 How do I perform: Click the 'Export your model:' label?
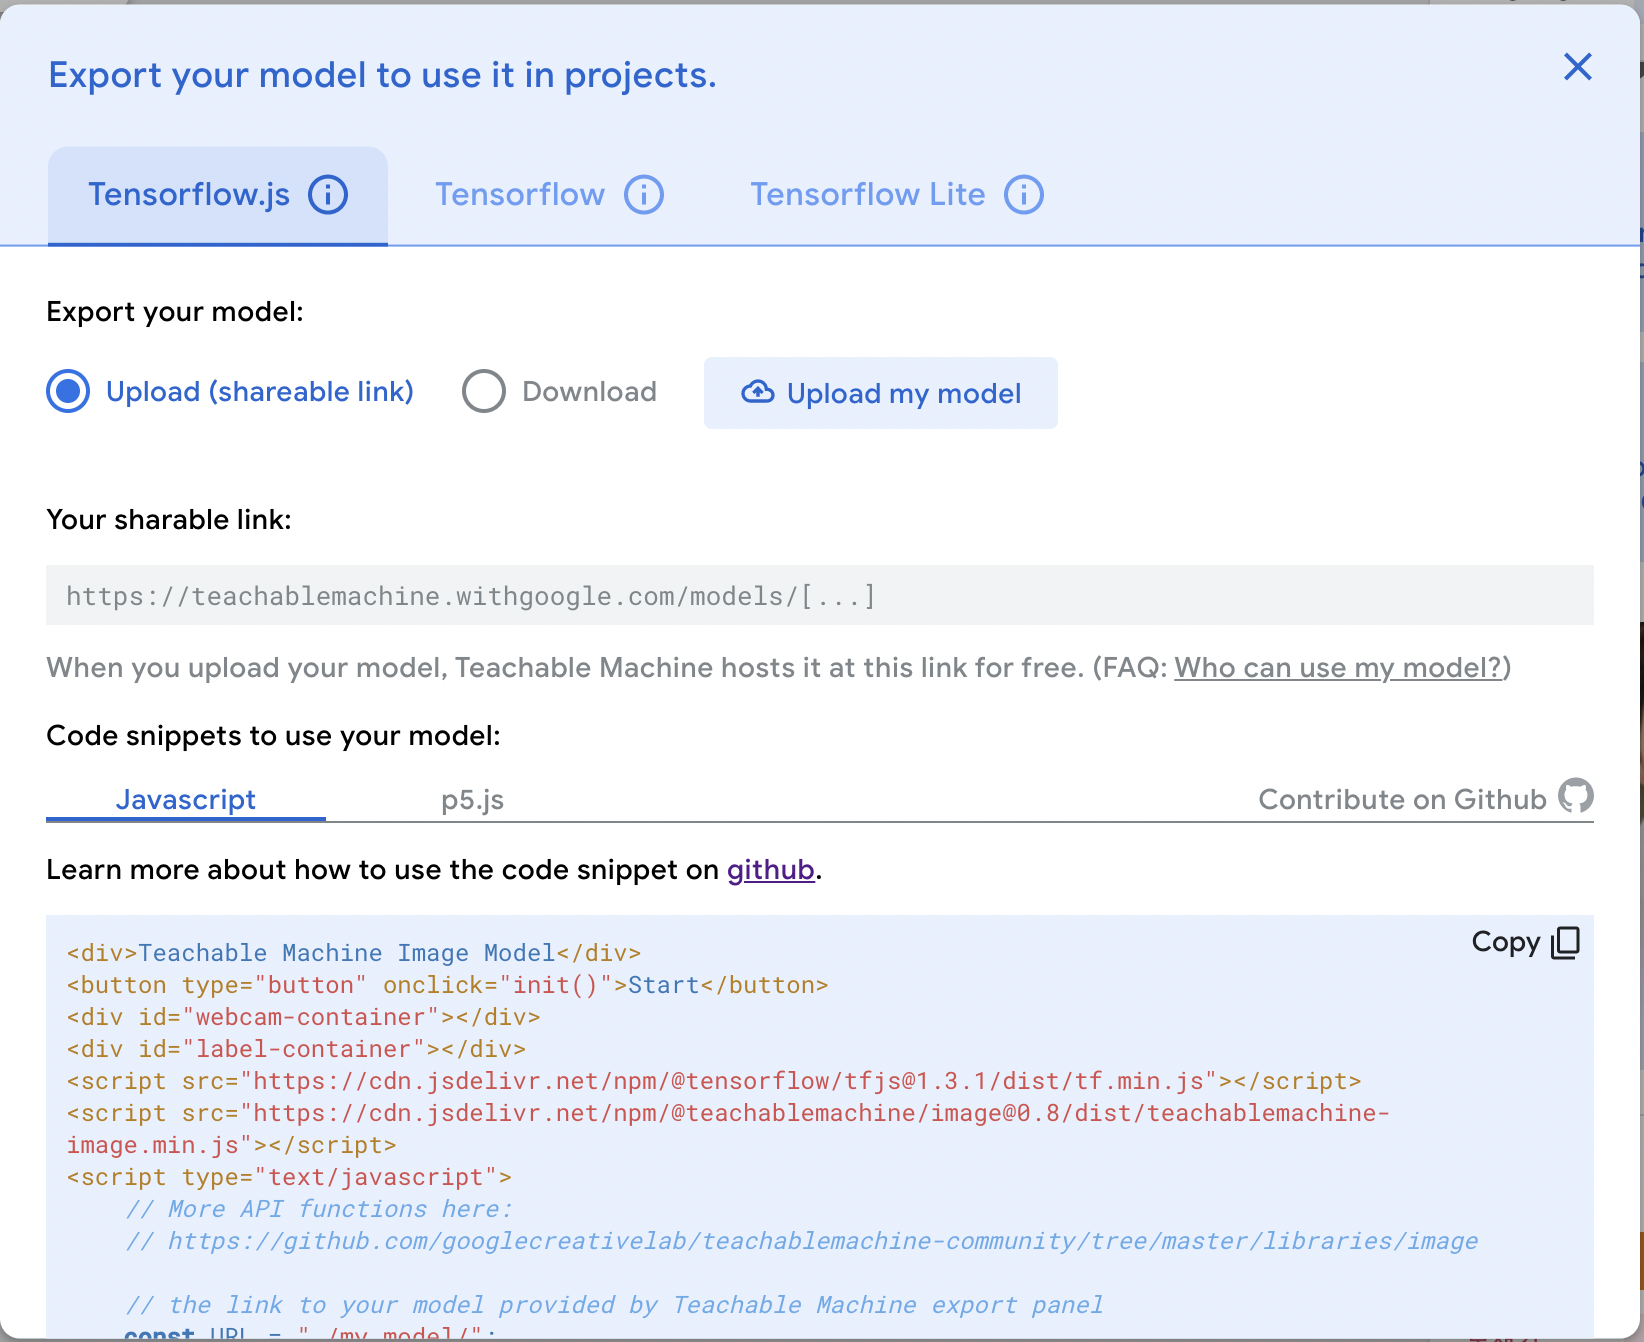click(175, 312)
